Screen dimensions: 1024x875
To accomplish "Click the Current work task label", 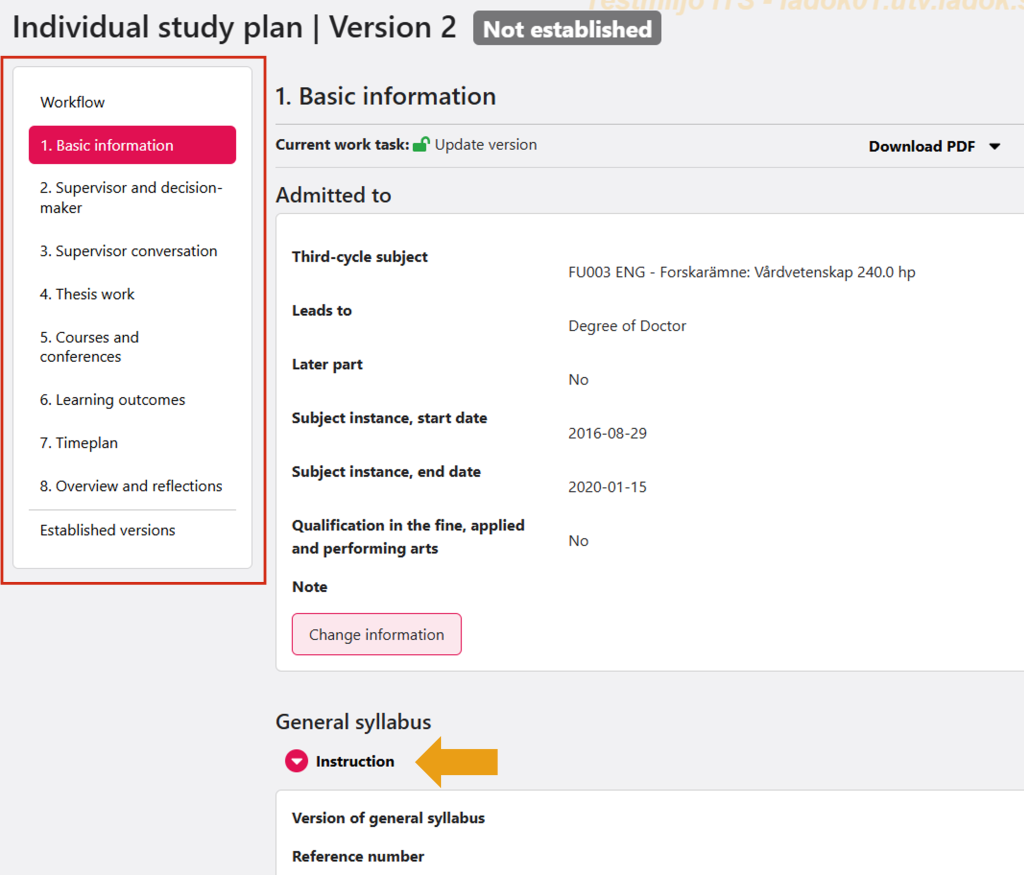I will click(x=342, y=144).
